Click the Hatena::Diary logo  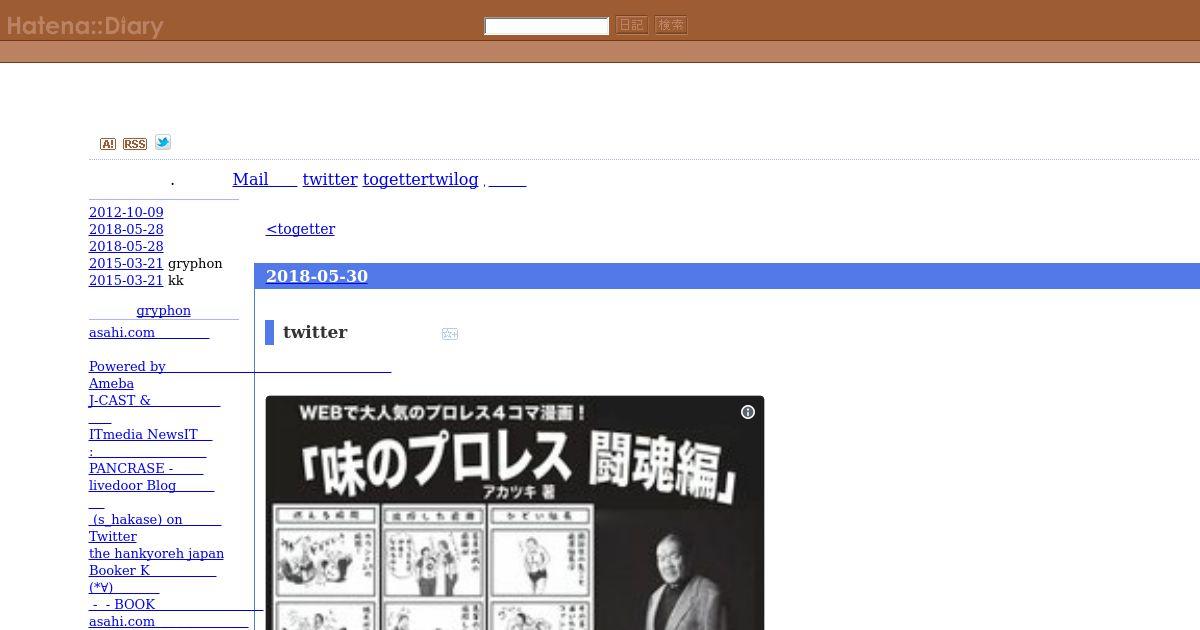(85, 26)
